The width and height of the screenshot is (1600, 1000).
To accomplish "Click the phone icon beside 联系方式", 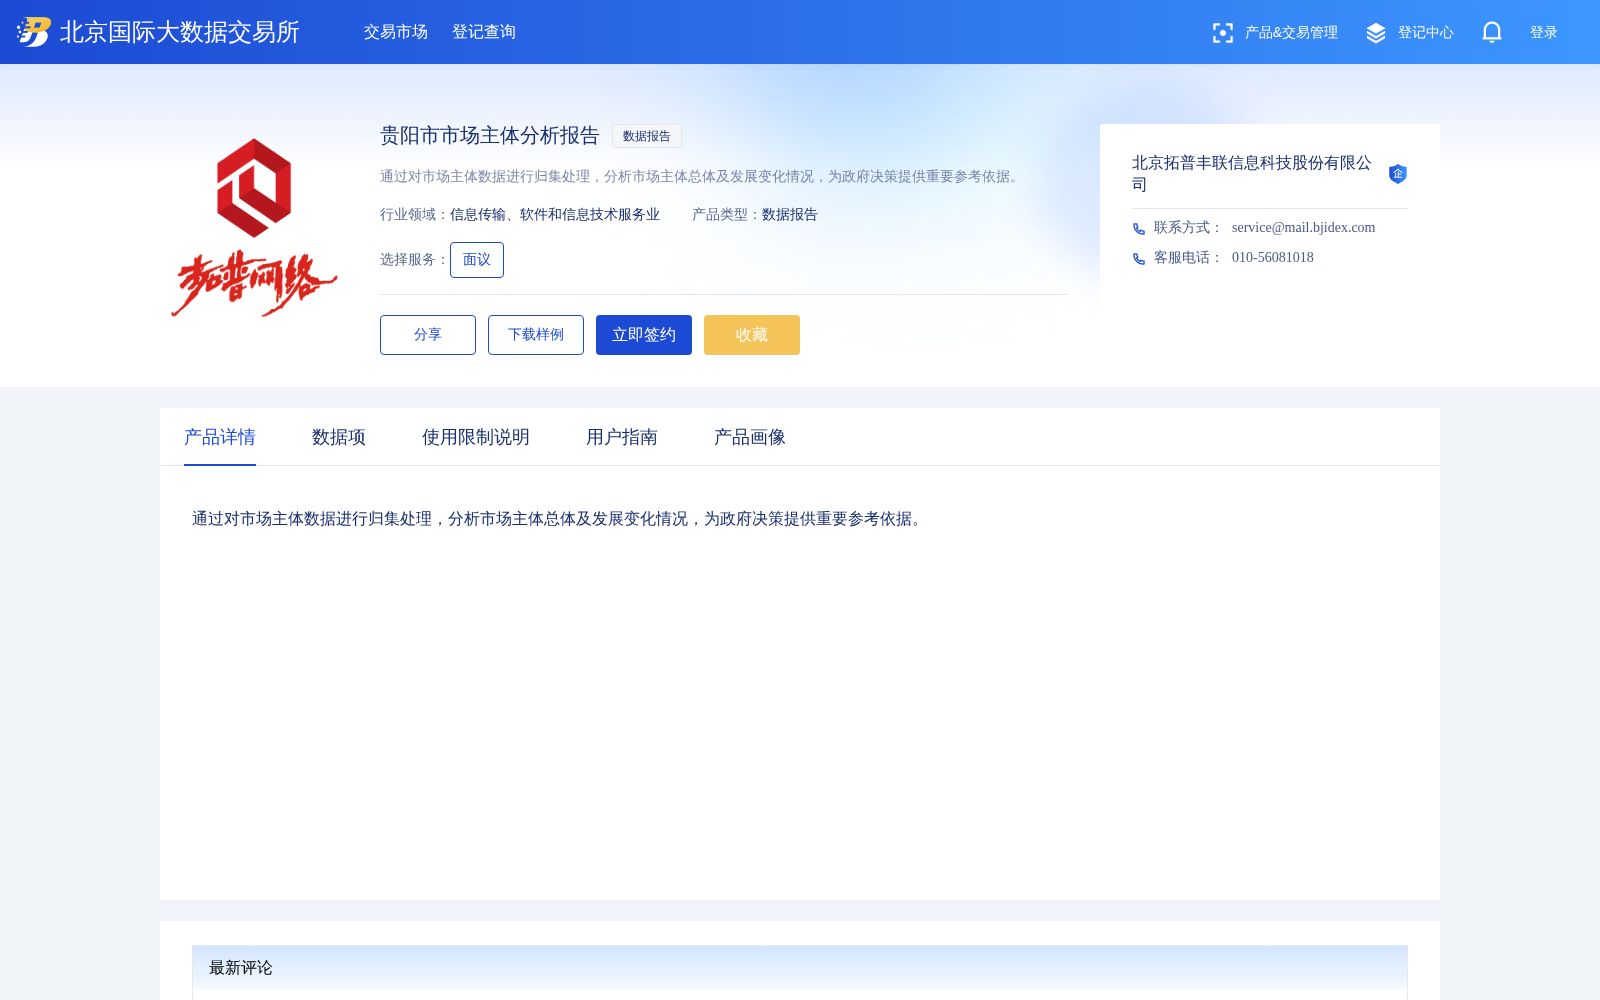I will 1139,229.
